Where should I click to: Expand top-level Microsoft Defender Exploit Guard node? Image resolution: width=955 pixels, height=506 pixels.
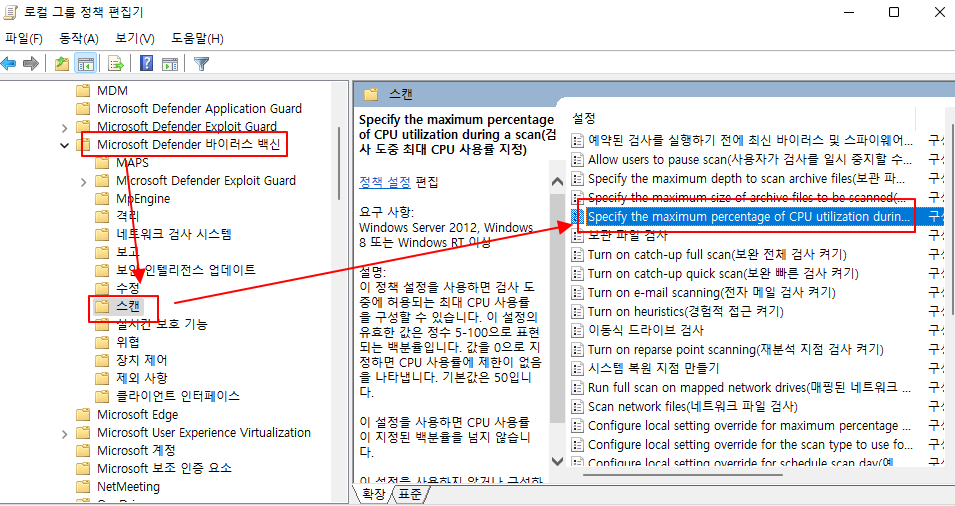[65, 127]
